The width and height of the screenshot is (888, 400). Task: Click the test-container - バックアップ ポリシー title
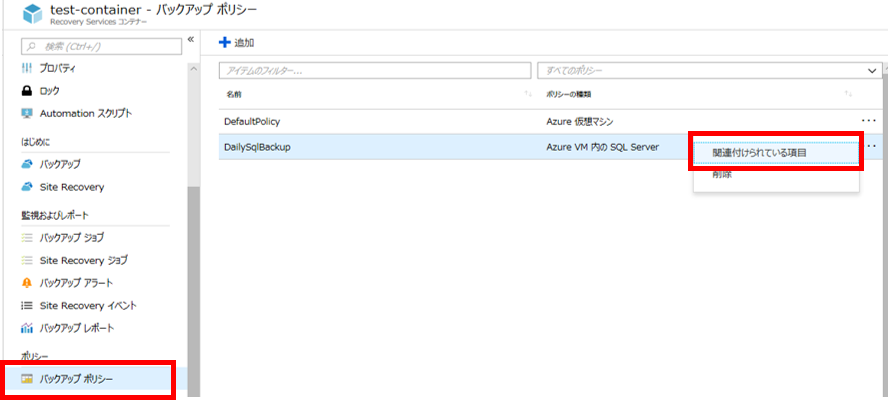tap(153, 10)
